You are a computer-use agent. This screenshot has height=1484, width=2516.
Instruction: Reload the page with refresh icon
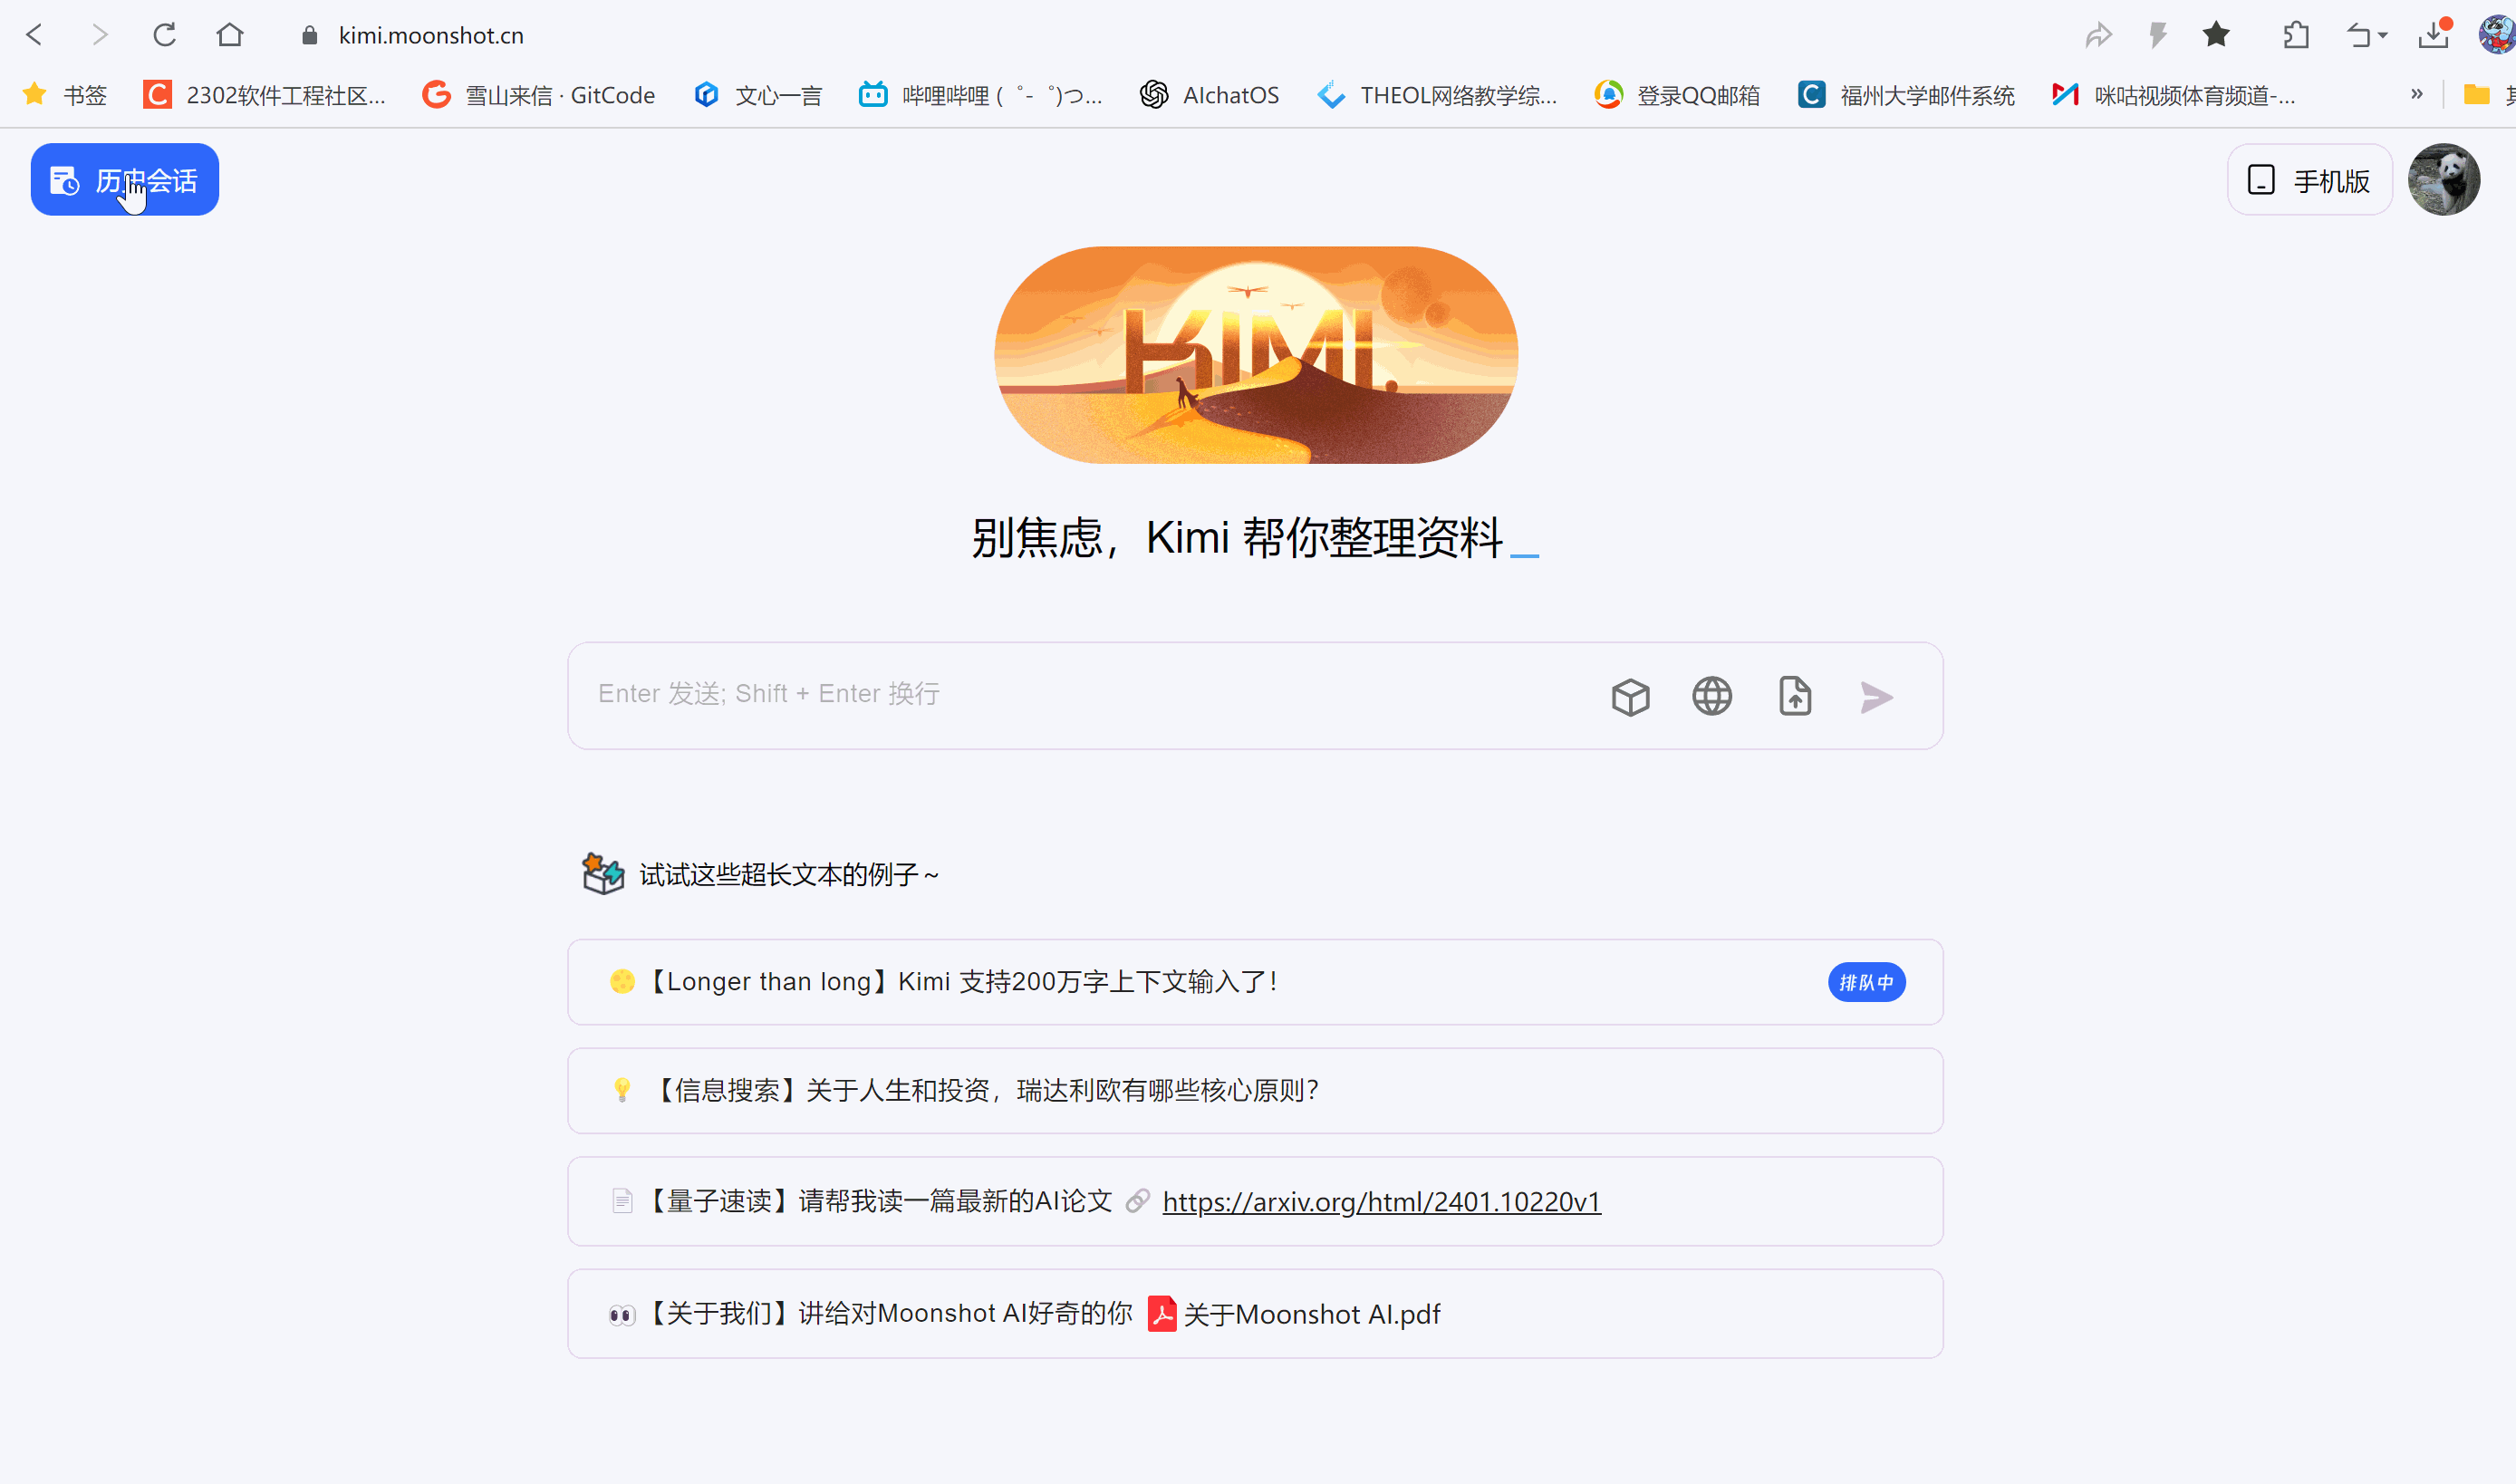pyautogui.click(x=165, y=36)
